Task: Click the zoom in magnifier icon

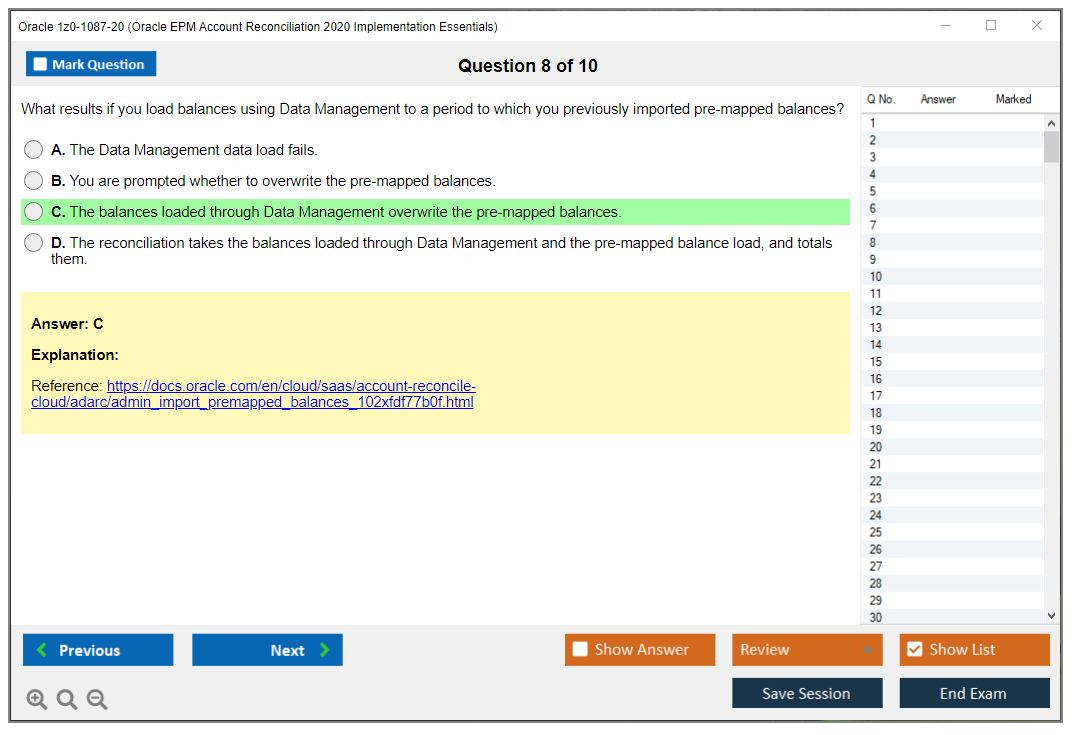Action: pos(36,700)
